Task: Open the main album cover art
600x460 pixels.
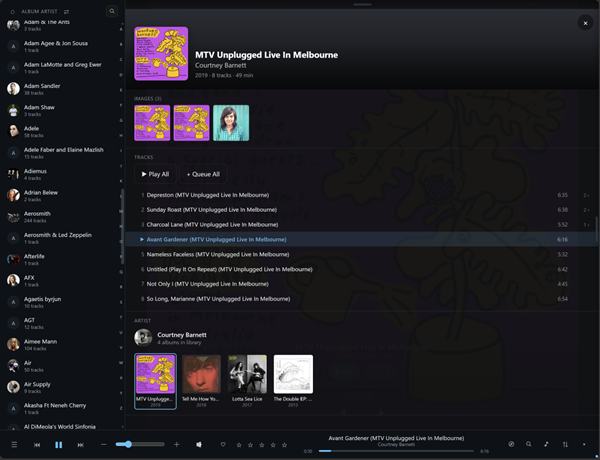Action: (161, 54)
